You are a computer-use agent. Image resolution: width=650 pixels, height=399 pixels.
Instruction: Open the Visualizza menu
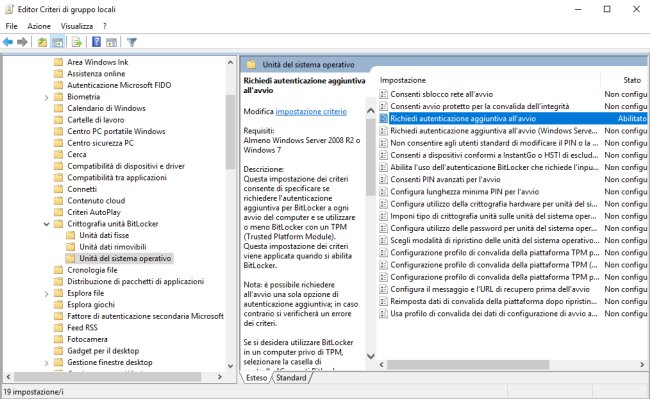tap(77, 26)
